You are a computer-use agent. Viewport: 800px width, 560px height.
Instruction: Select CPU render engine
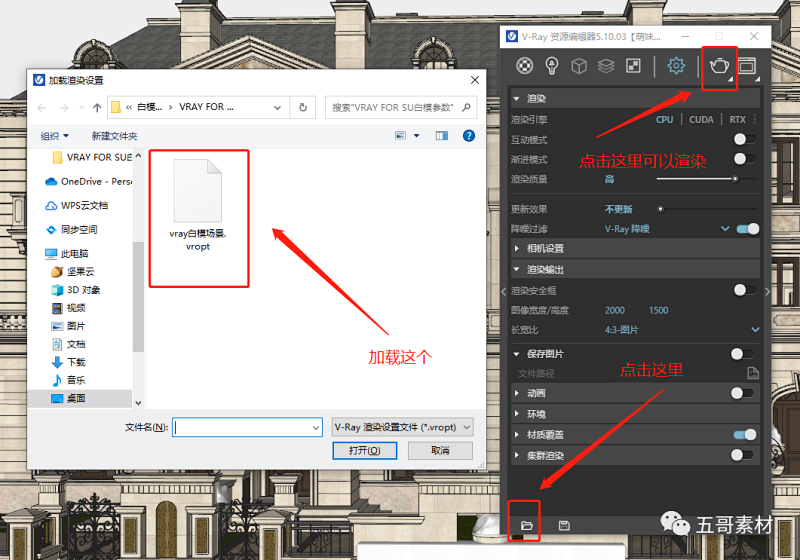pyautogui.click(x=664, y=120)
